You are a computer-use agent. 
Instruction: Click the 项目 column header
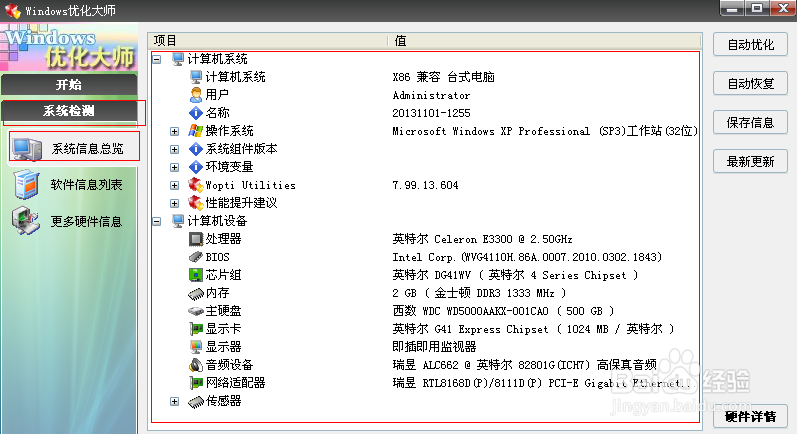pos(267,41)
